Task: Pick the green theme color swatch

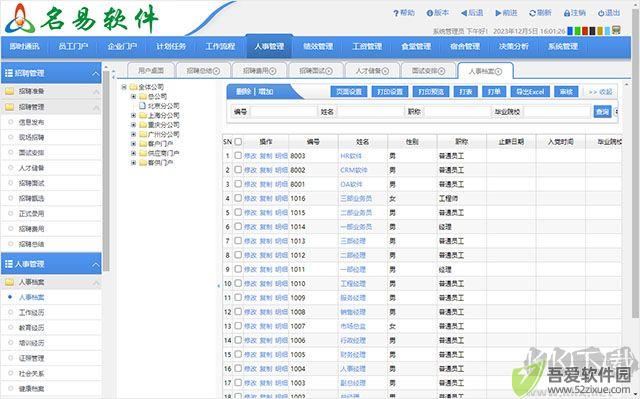Action: 578,31
